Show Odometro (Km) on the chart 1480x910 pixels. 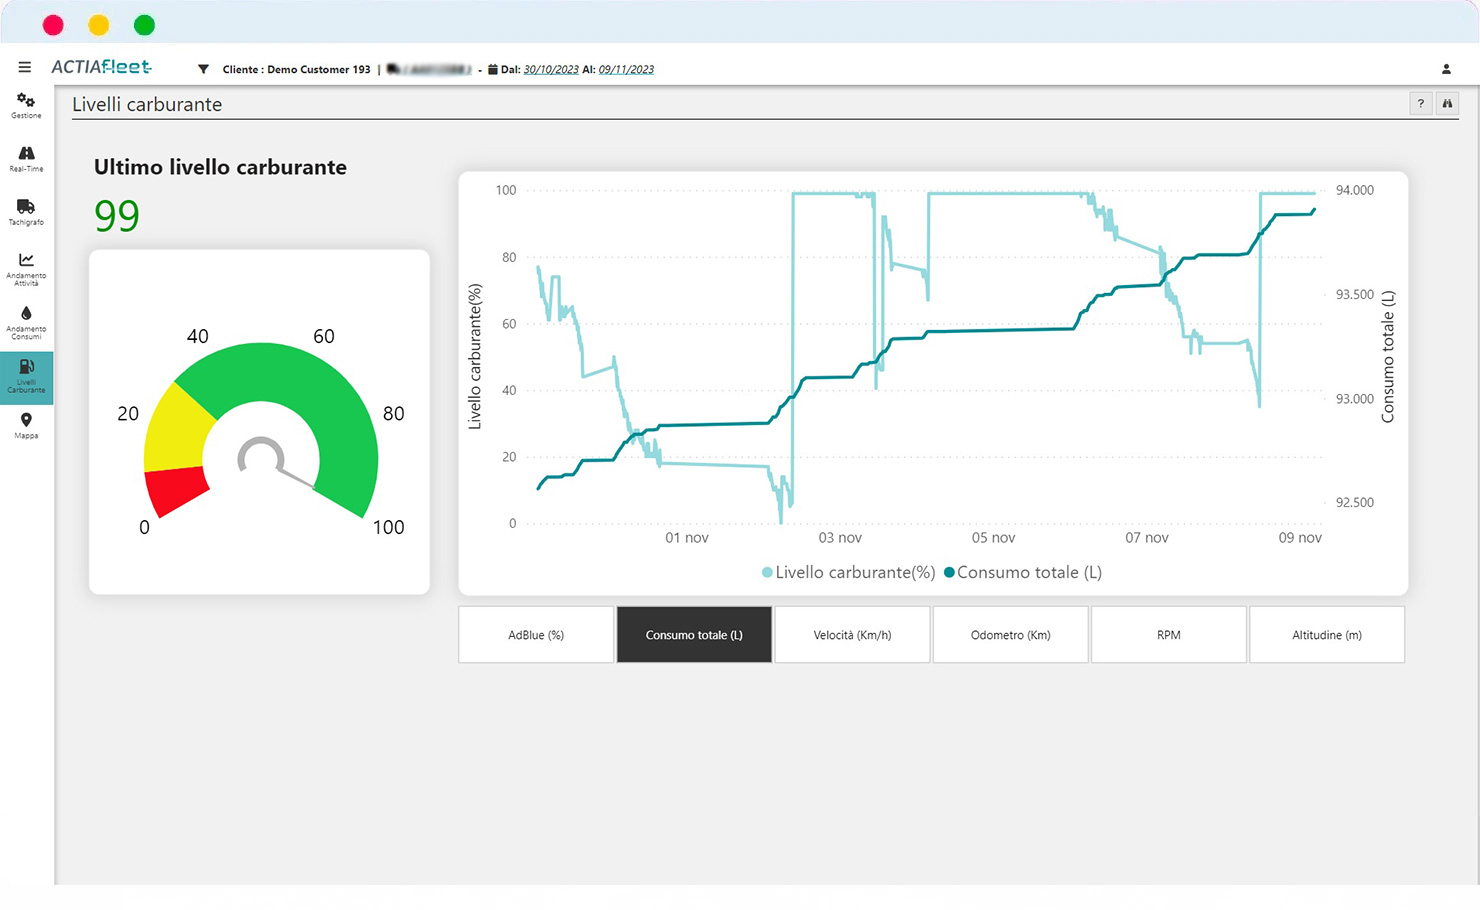pos(1010,635)
